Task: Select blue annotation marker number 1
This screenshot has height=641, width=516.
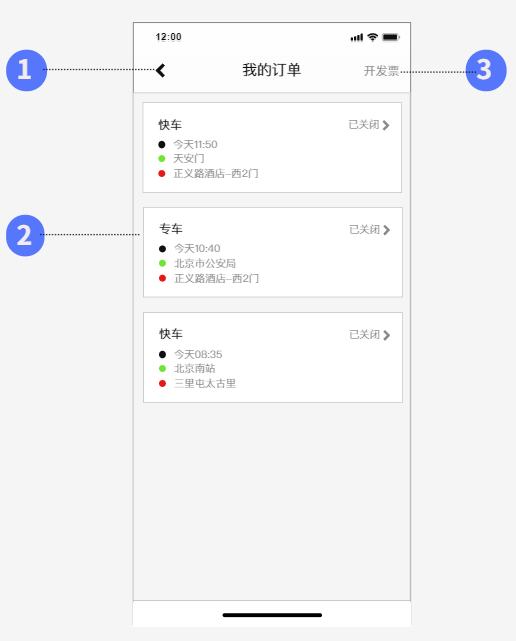Action: (26, 70)
